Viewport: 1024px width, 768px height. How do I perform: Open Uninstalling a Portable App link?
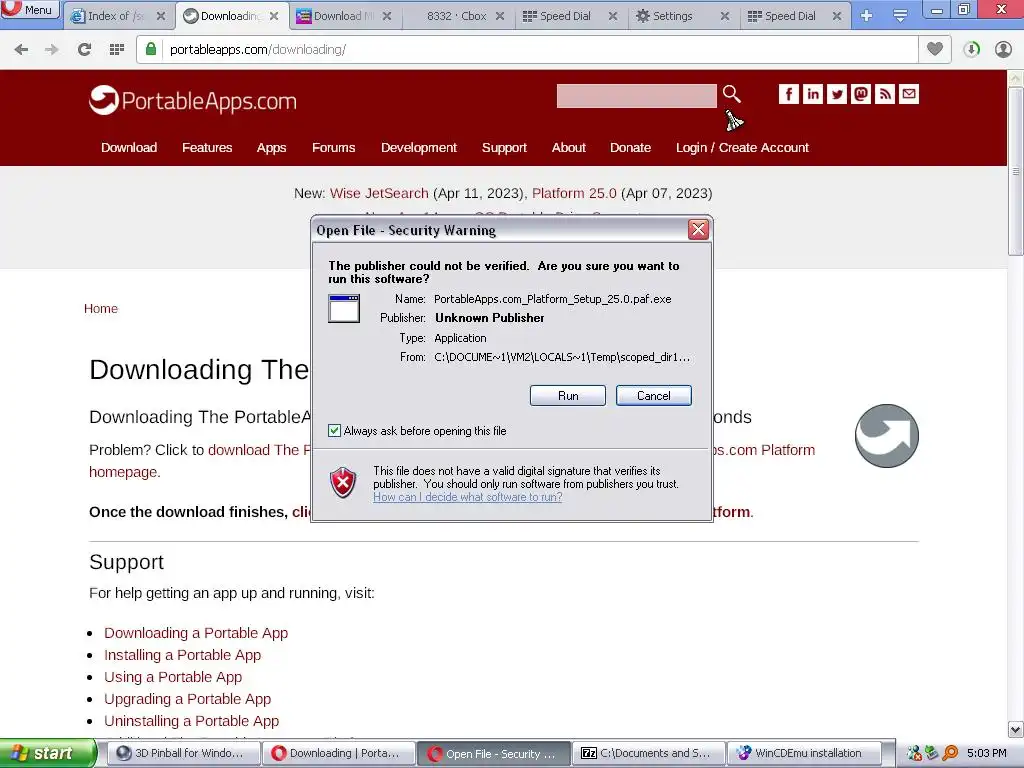tap(191, 721)
